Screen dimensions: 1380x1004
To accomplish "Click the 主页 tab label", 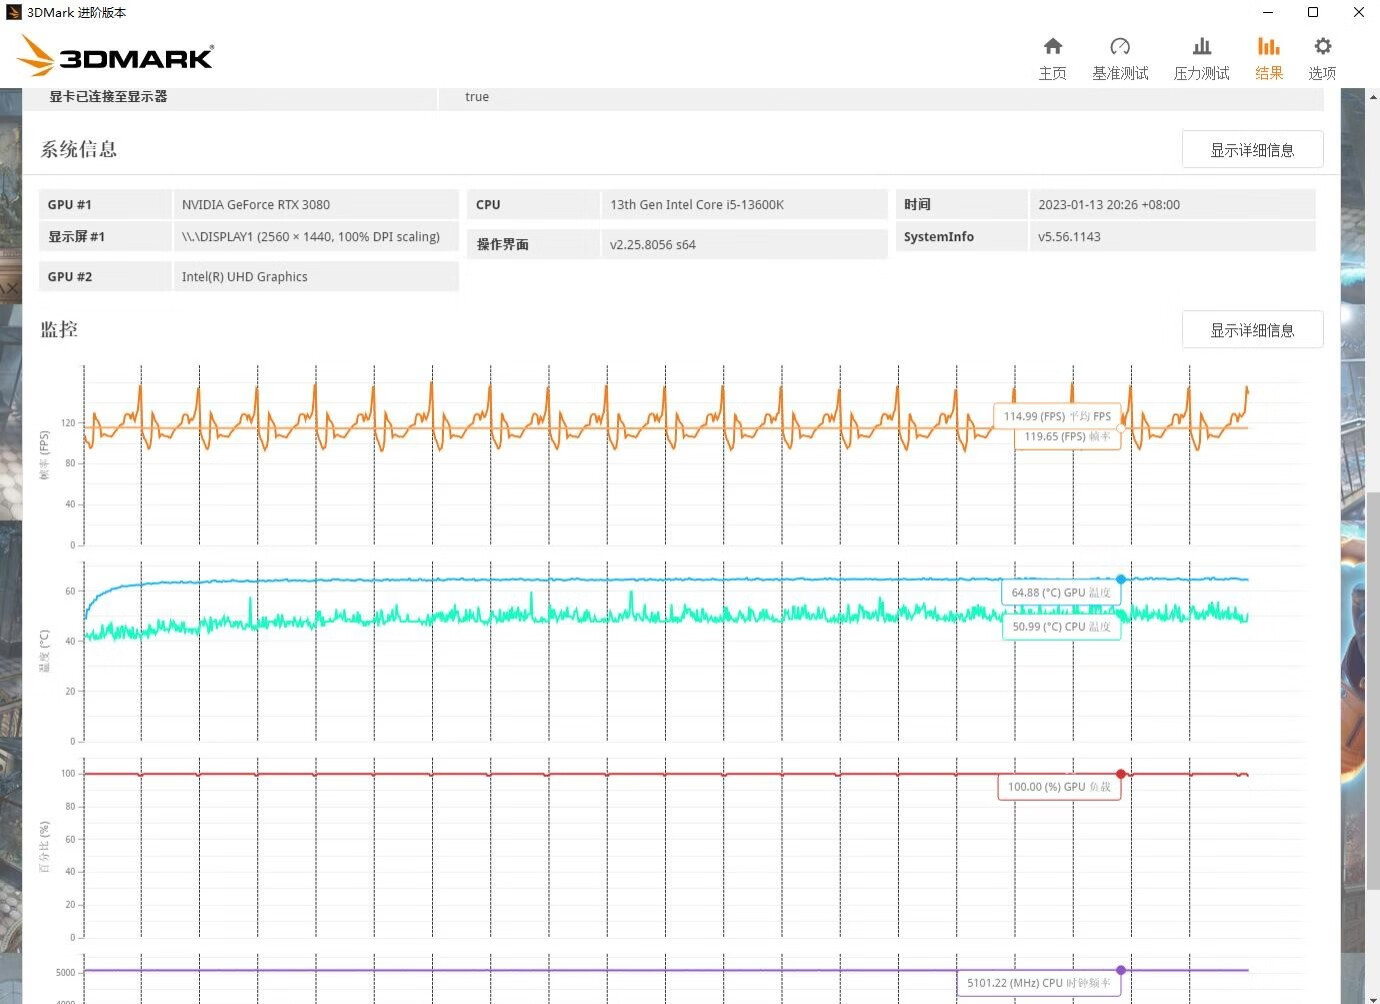I will tap(1052, 73).
